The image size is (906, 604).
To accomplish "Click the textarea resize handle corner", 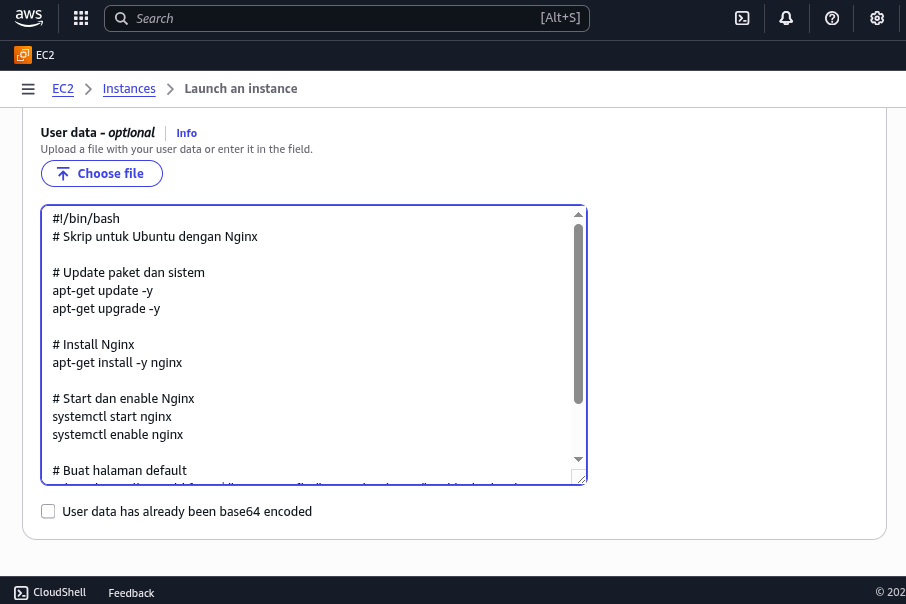I will point(580,477).
